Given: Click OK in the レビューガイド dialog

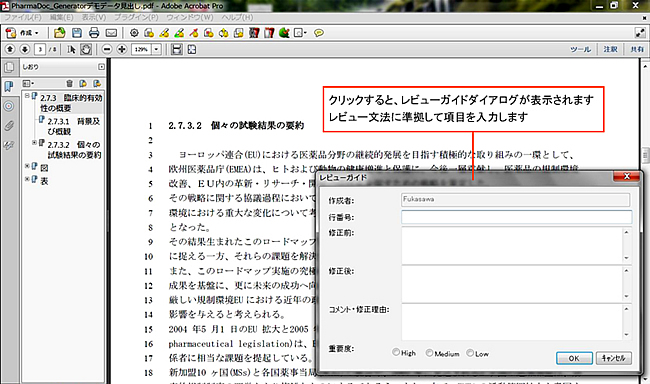Looking at the screenshot, I should [x=574, y=358].
